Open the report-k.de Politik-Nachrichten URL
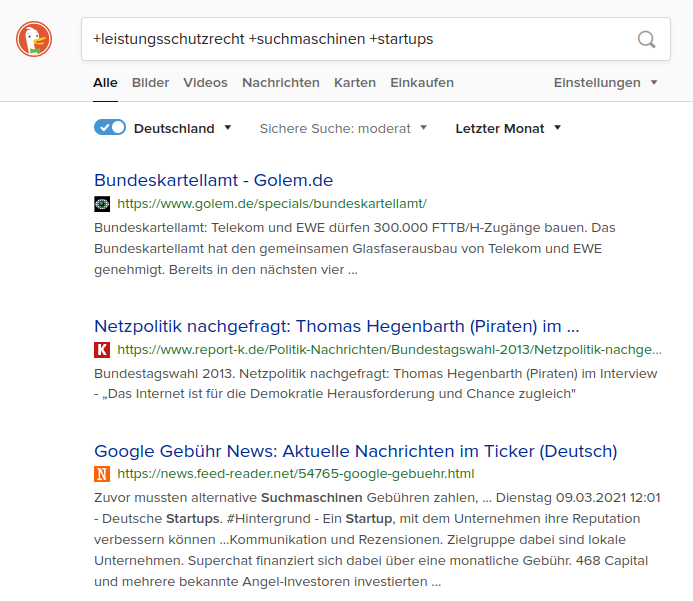 [x=389, y=350]
